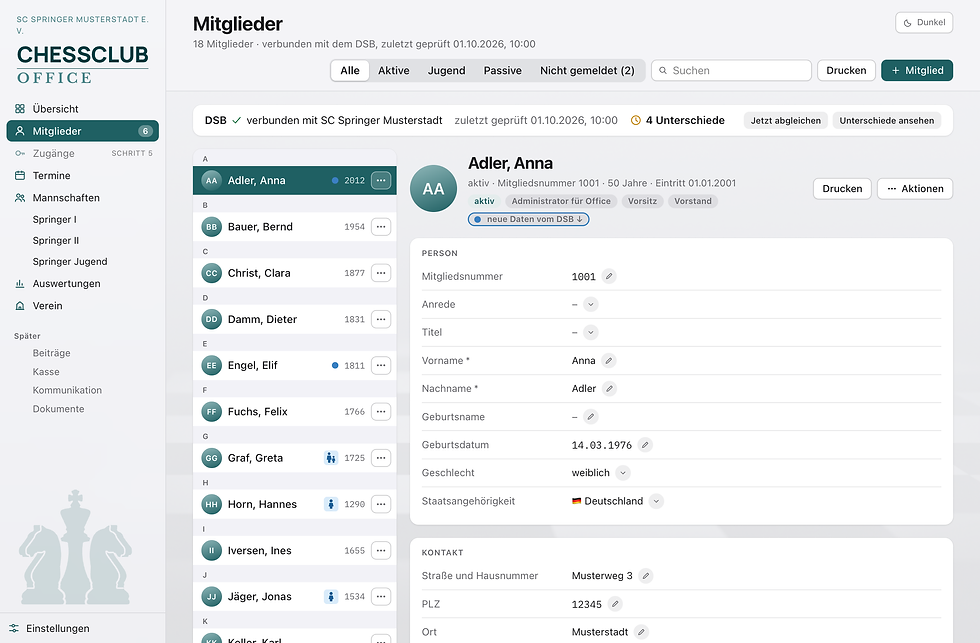Show Nicht gemeldet (2) members
Image resolution: width=980 pixels, height=643 pixels.
587,71
